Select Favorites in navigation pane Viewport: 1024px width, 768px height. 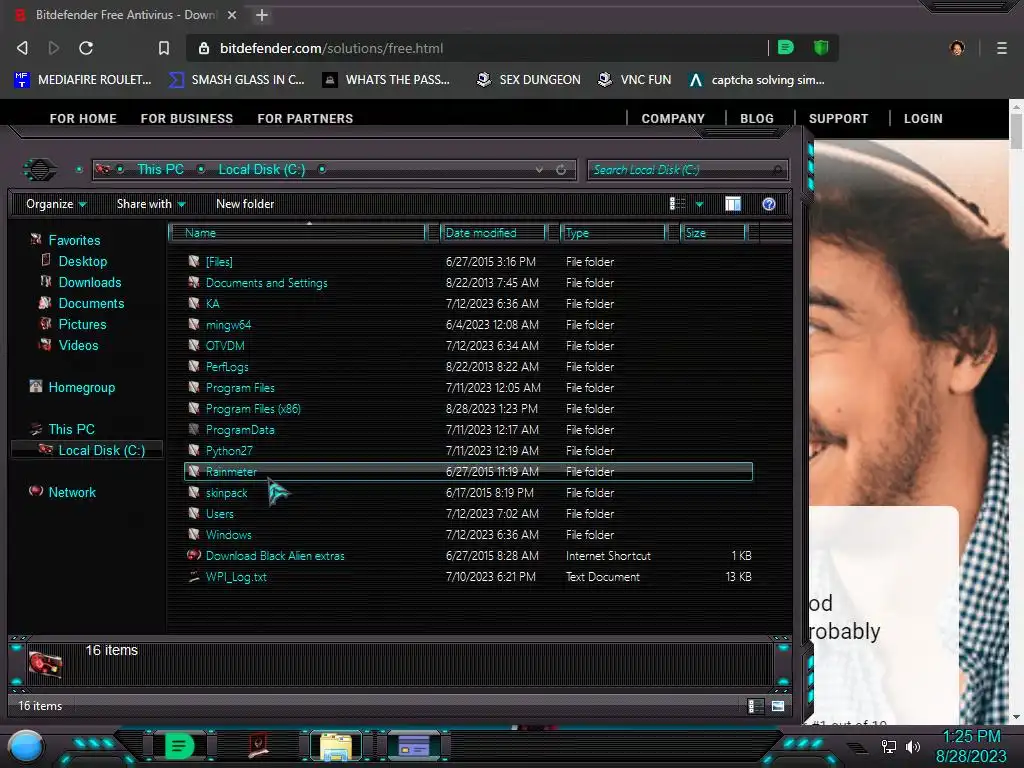click(x=74, y=240)
